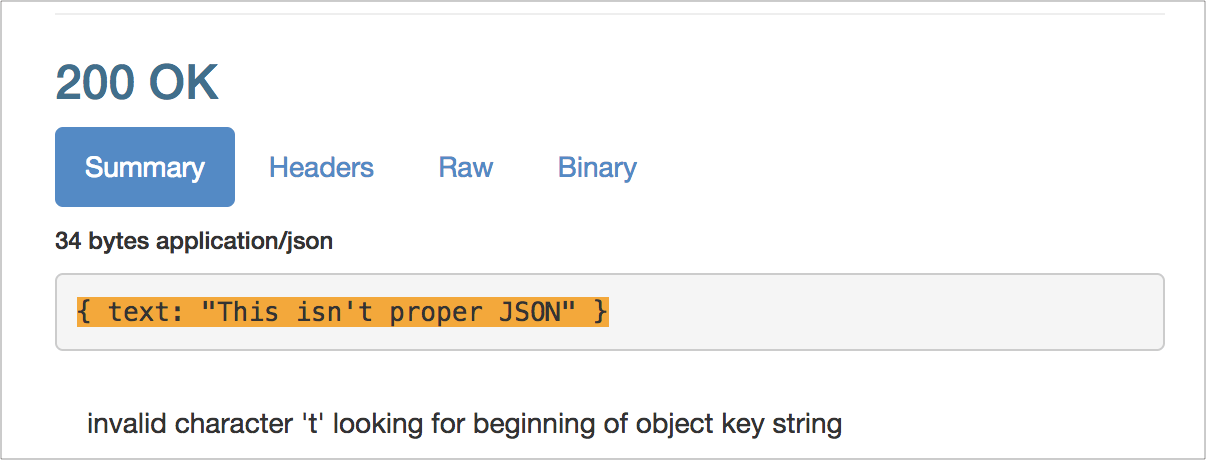Click the closing curly brace in response
Image resolution: width=1206 pixels, height=460 pixels.
(600, 312)
